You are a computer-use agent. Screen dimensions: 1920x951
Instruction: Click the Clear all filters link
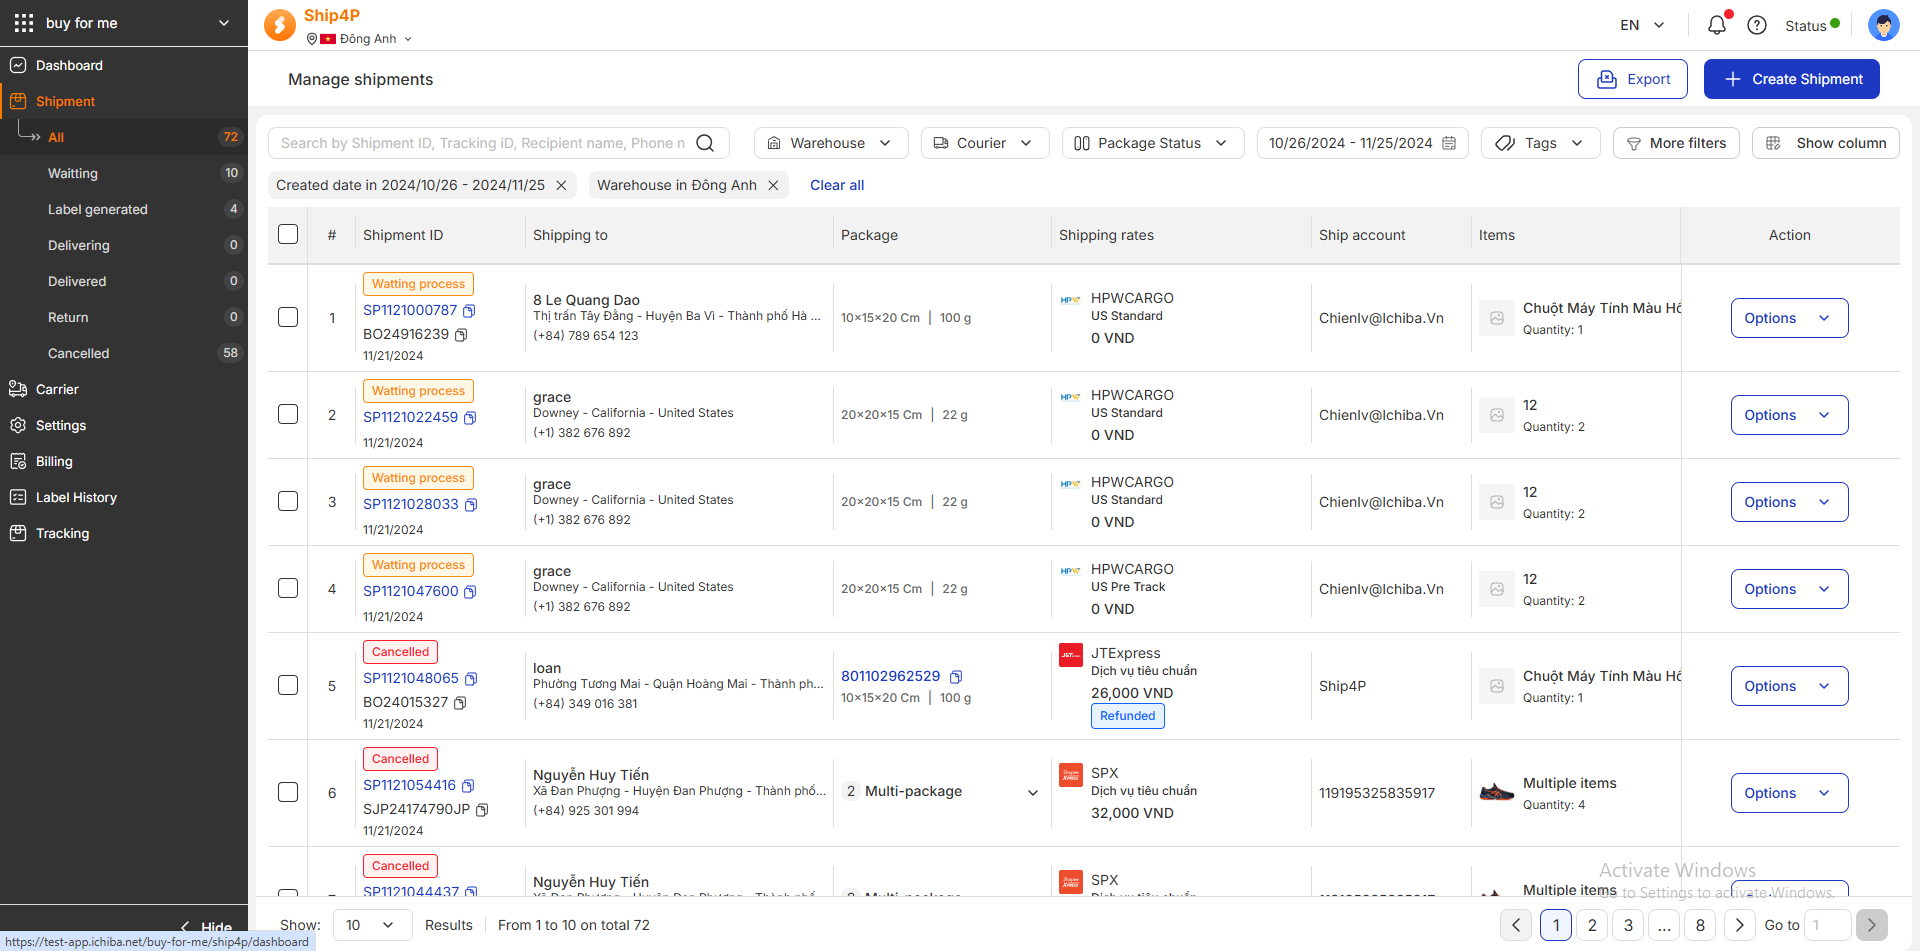(x=836, y=185)
